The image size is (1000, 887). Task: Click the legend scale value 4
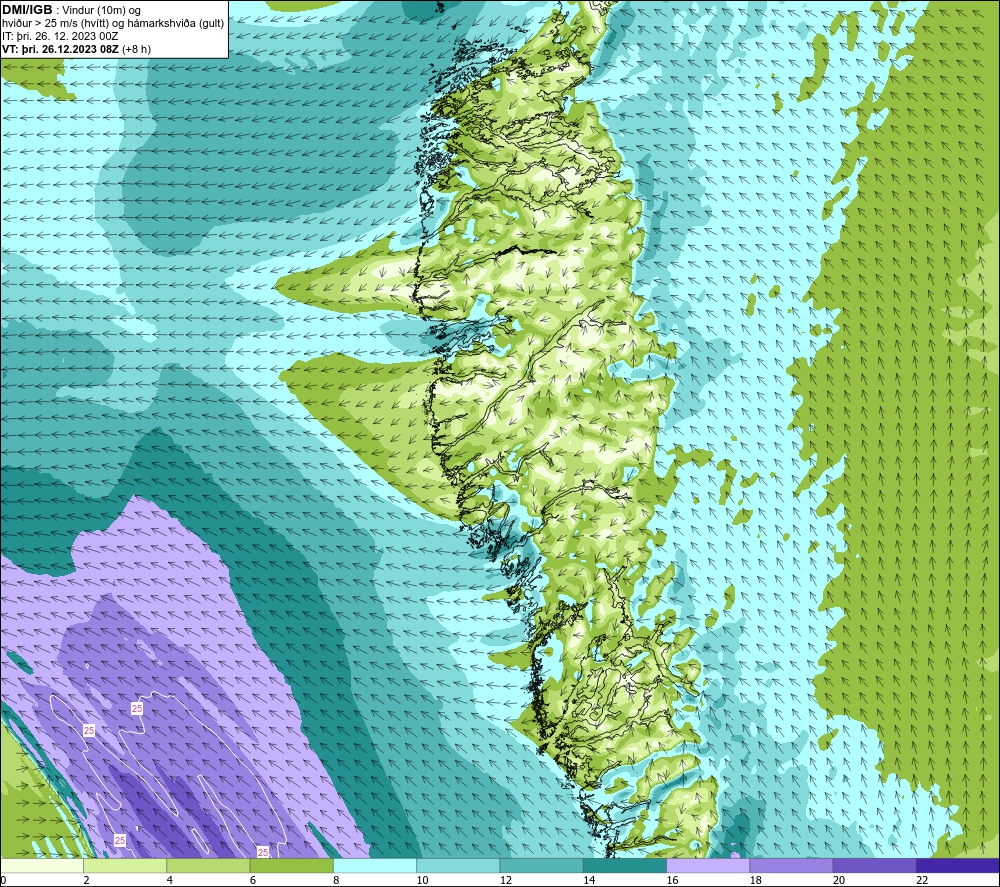click(x=170, y=880)
